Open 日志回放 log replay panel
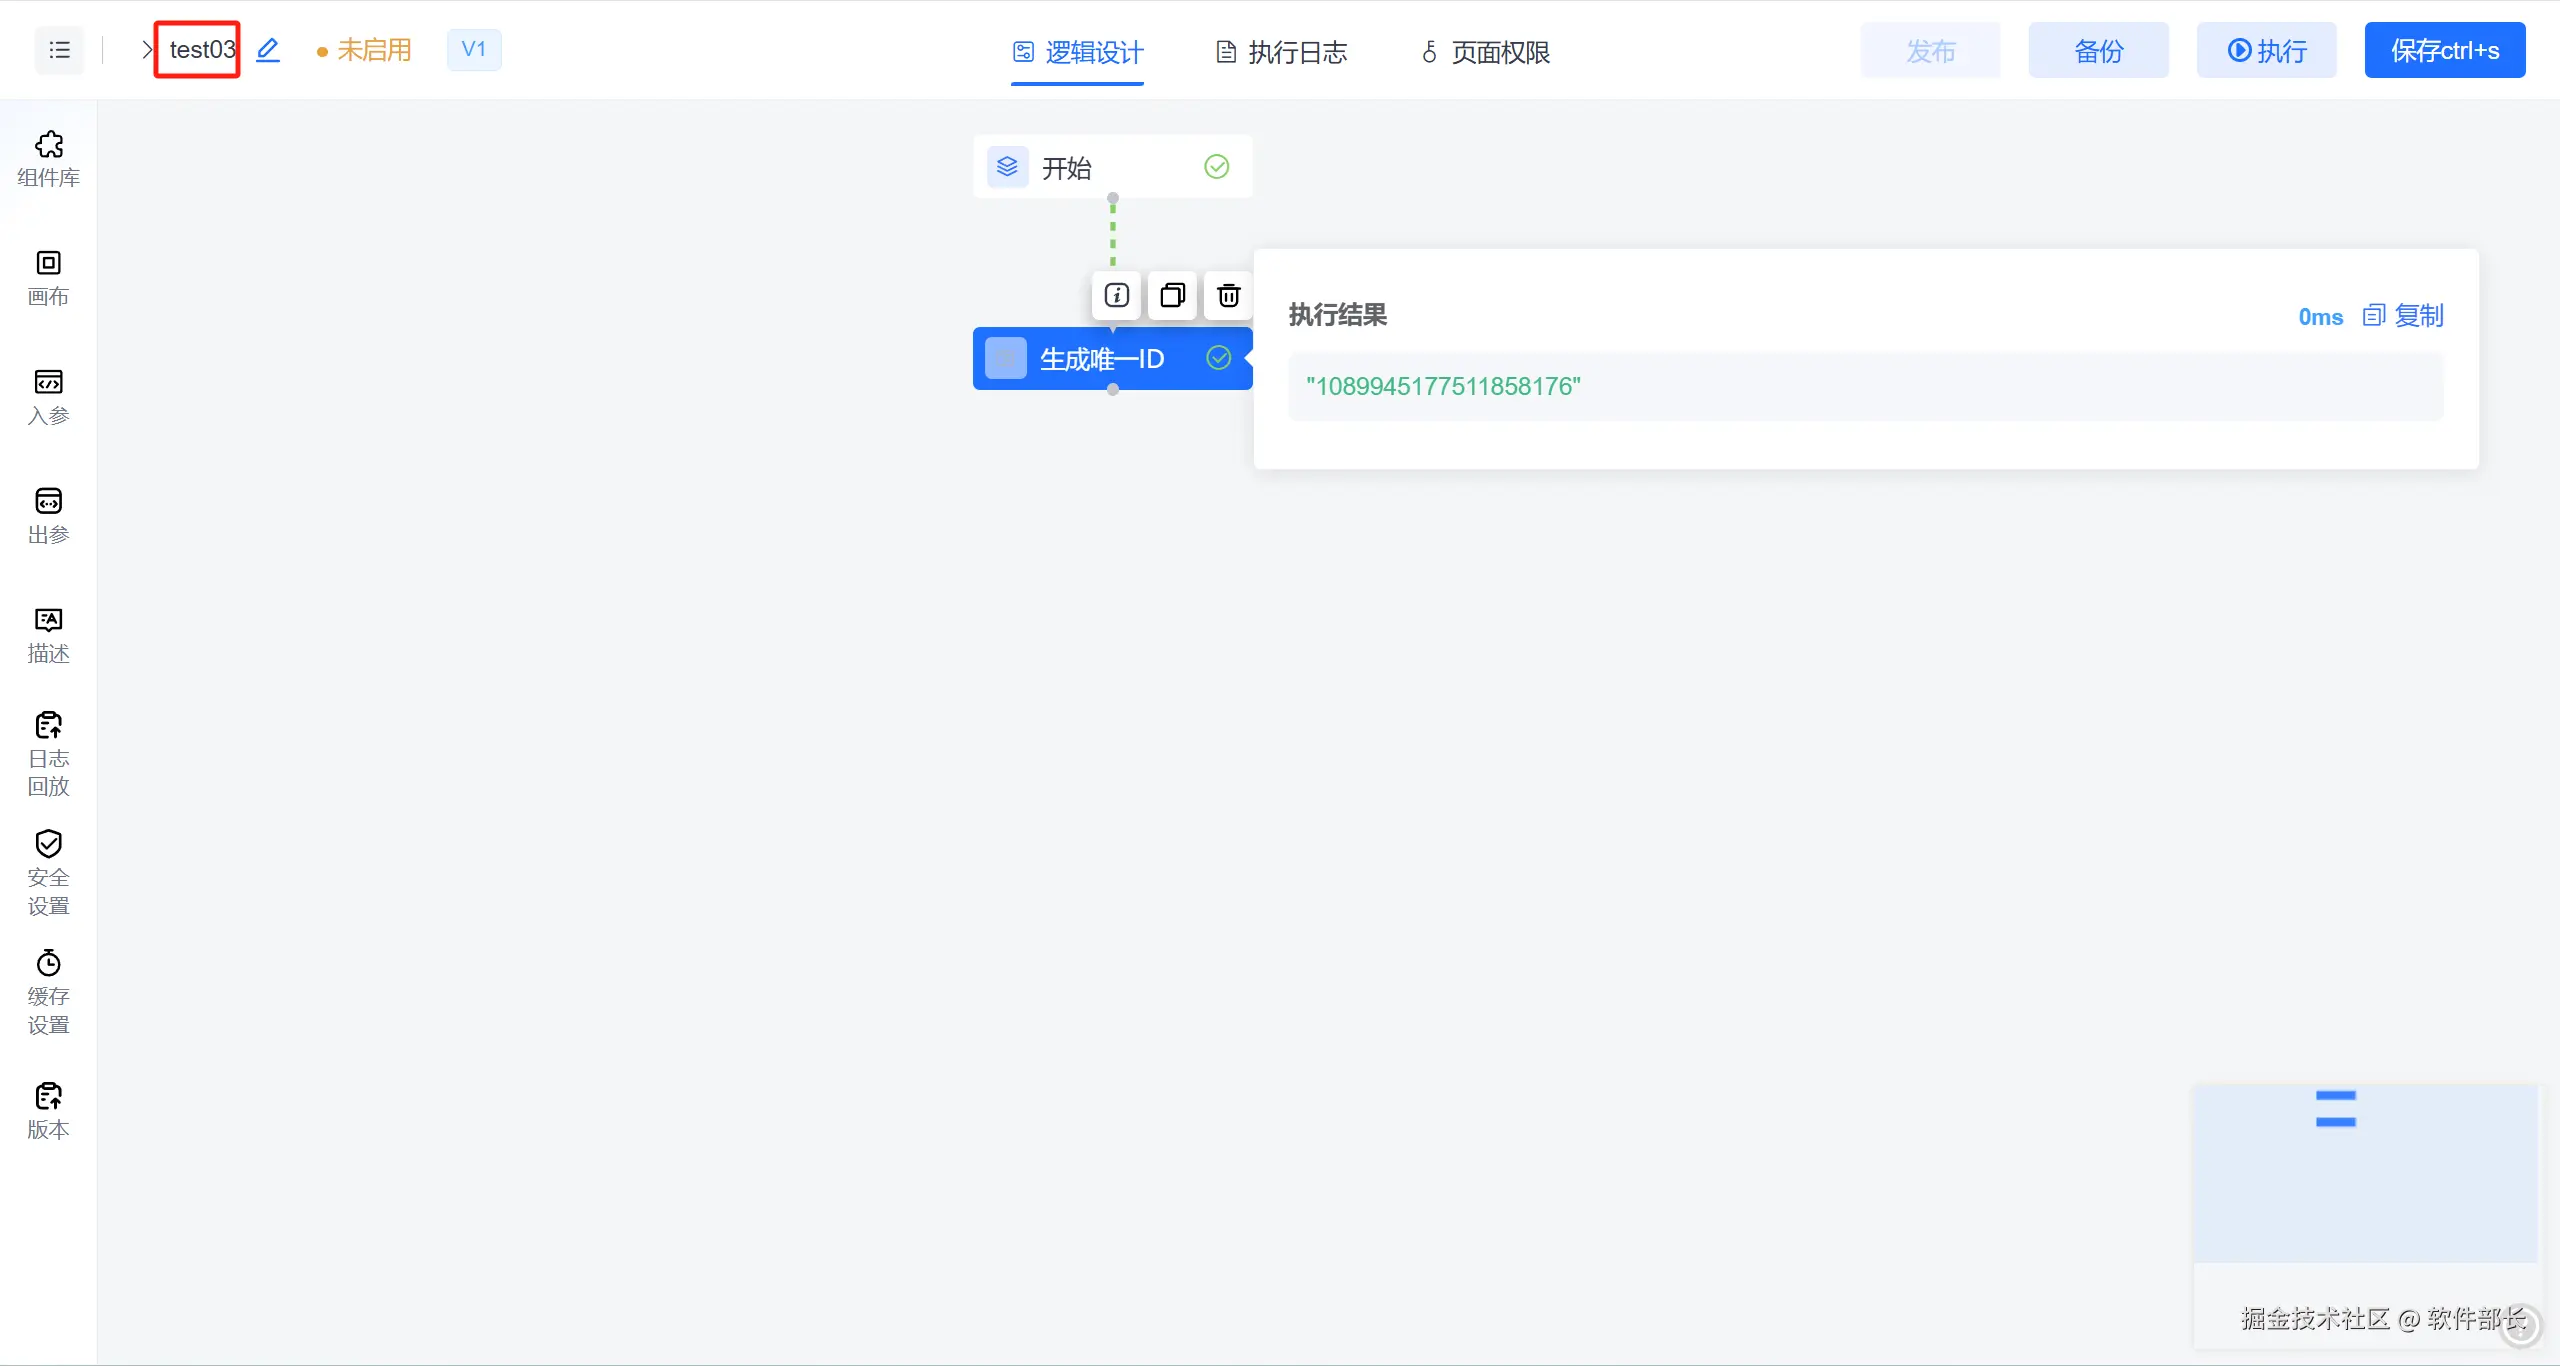The height and width of the screenshot is (1366, 2560). click(x=48, y=754)
